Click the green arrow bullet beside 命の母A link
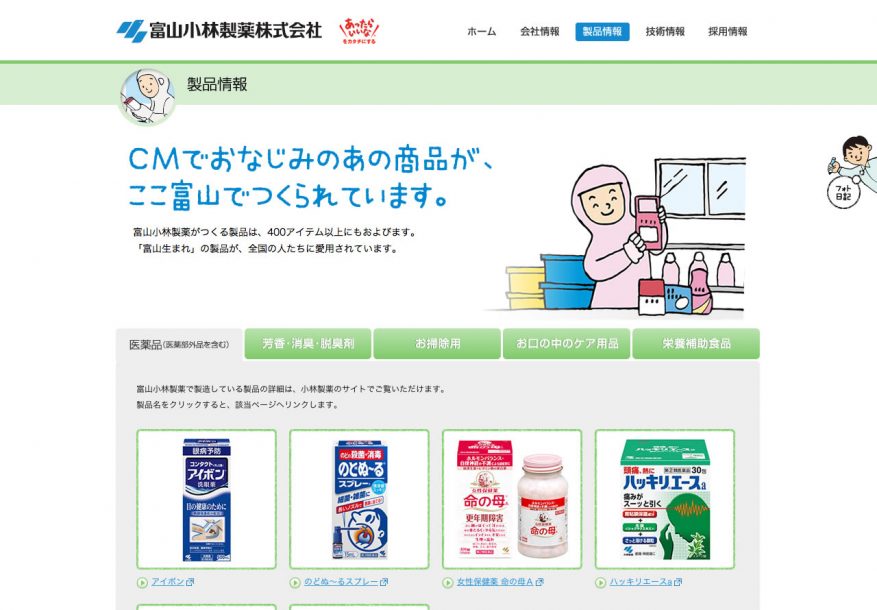 pos(447,583)
